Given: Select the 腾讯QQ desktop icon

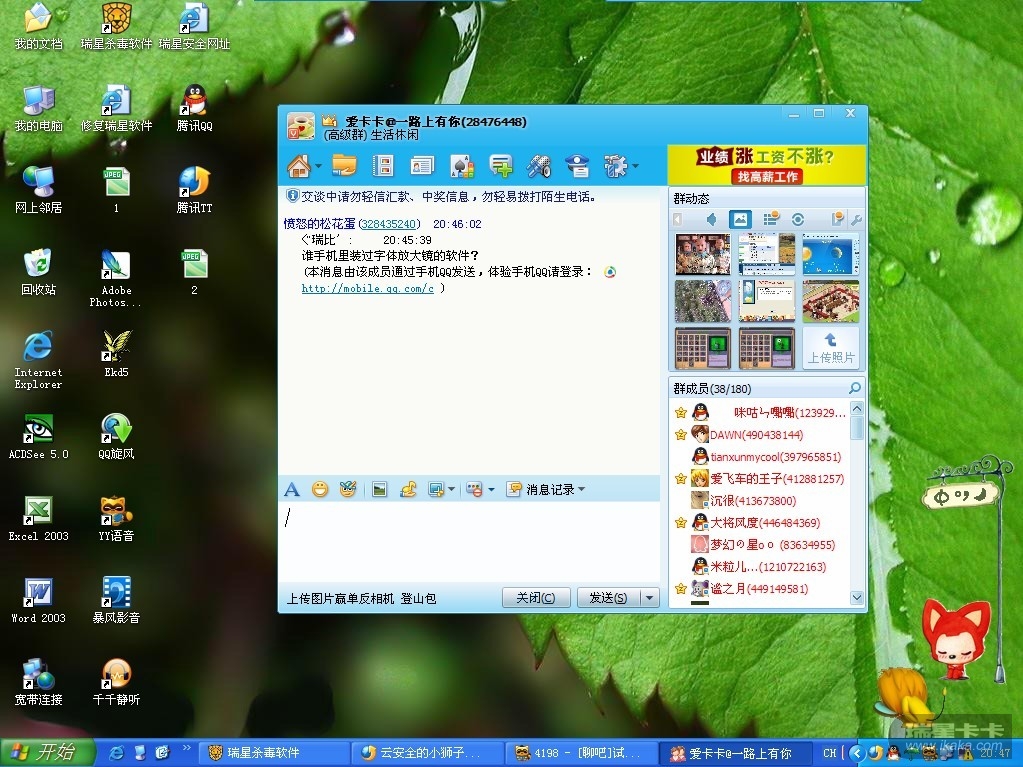Looking at the screenshot, I should click(x=194, y=108).
